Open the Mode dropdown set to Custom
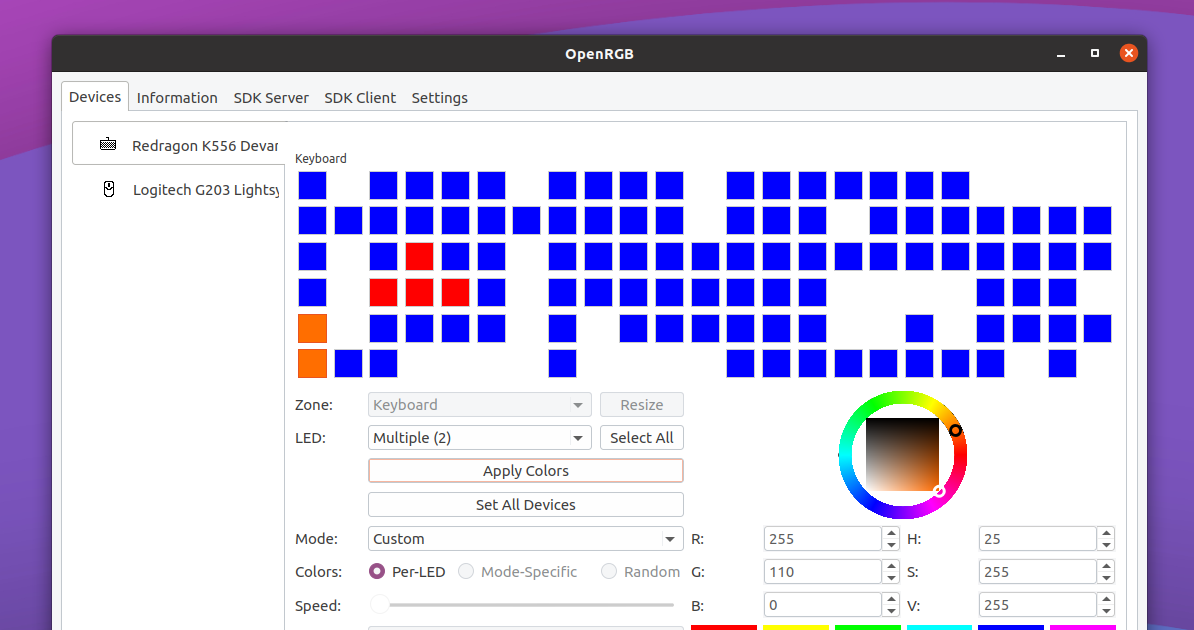 [525, 539]
